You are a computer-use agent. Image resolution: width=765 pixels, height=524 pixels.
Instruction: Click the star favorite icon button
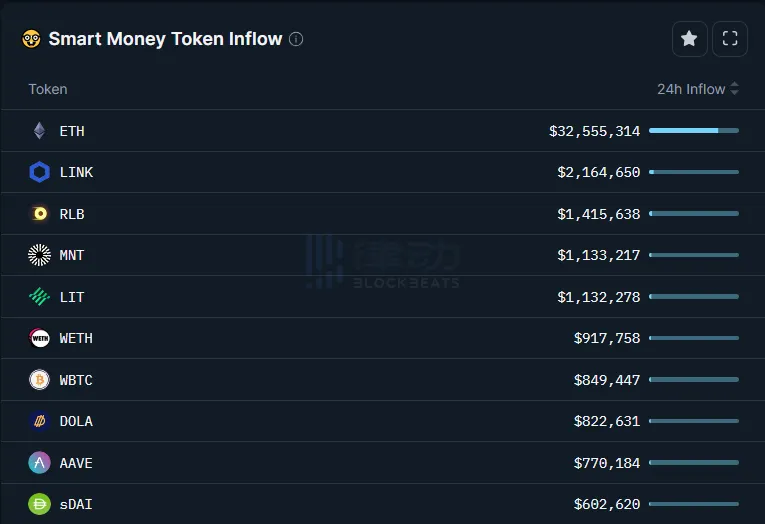pos(689,39)
